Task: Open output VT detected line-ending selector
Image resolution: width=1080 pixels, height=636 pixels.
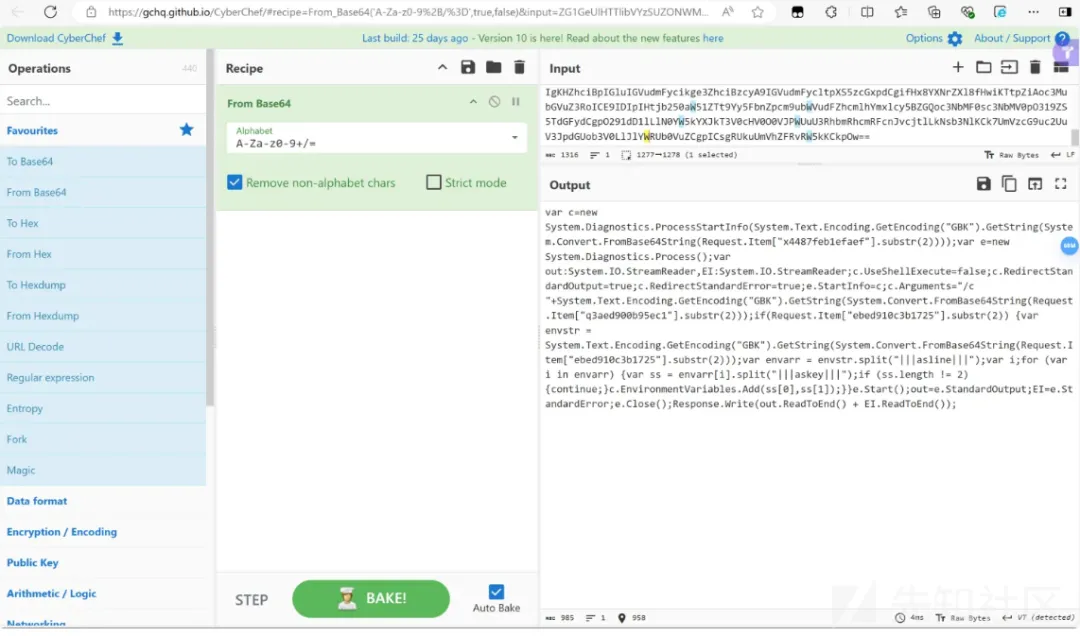Action: pyautogui.click(x=1038, y=617)
